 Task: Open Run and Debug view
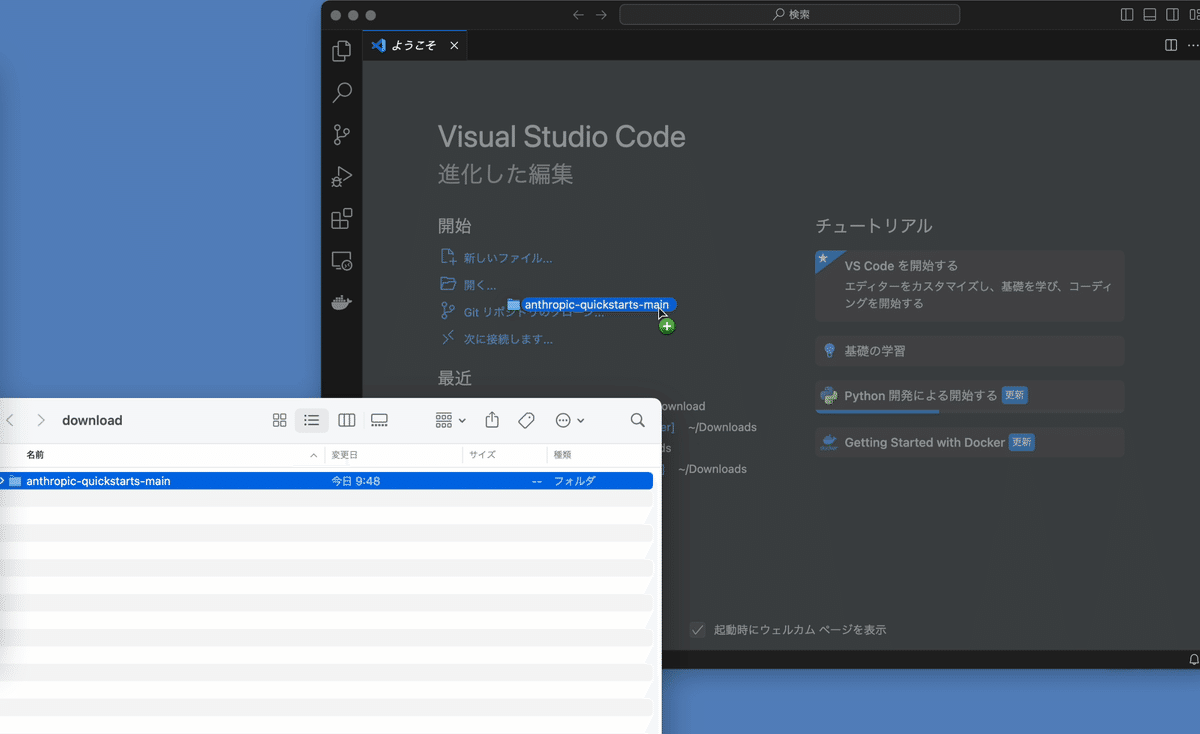(342, 177)
